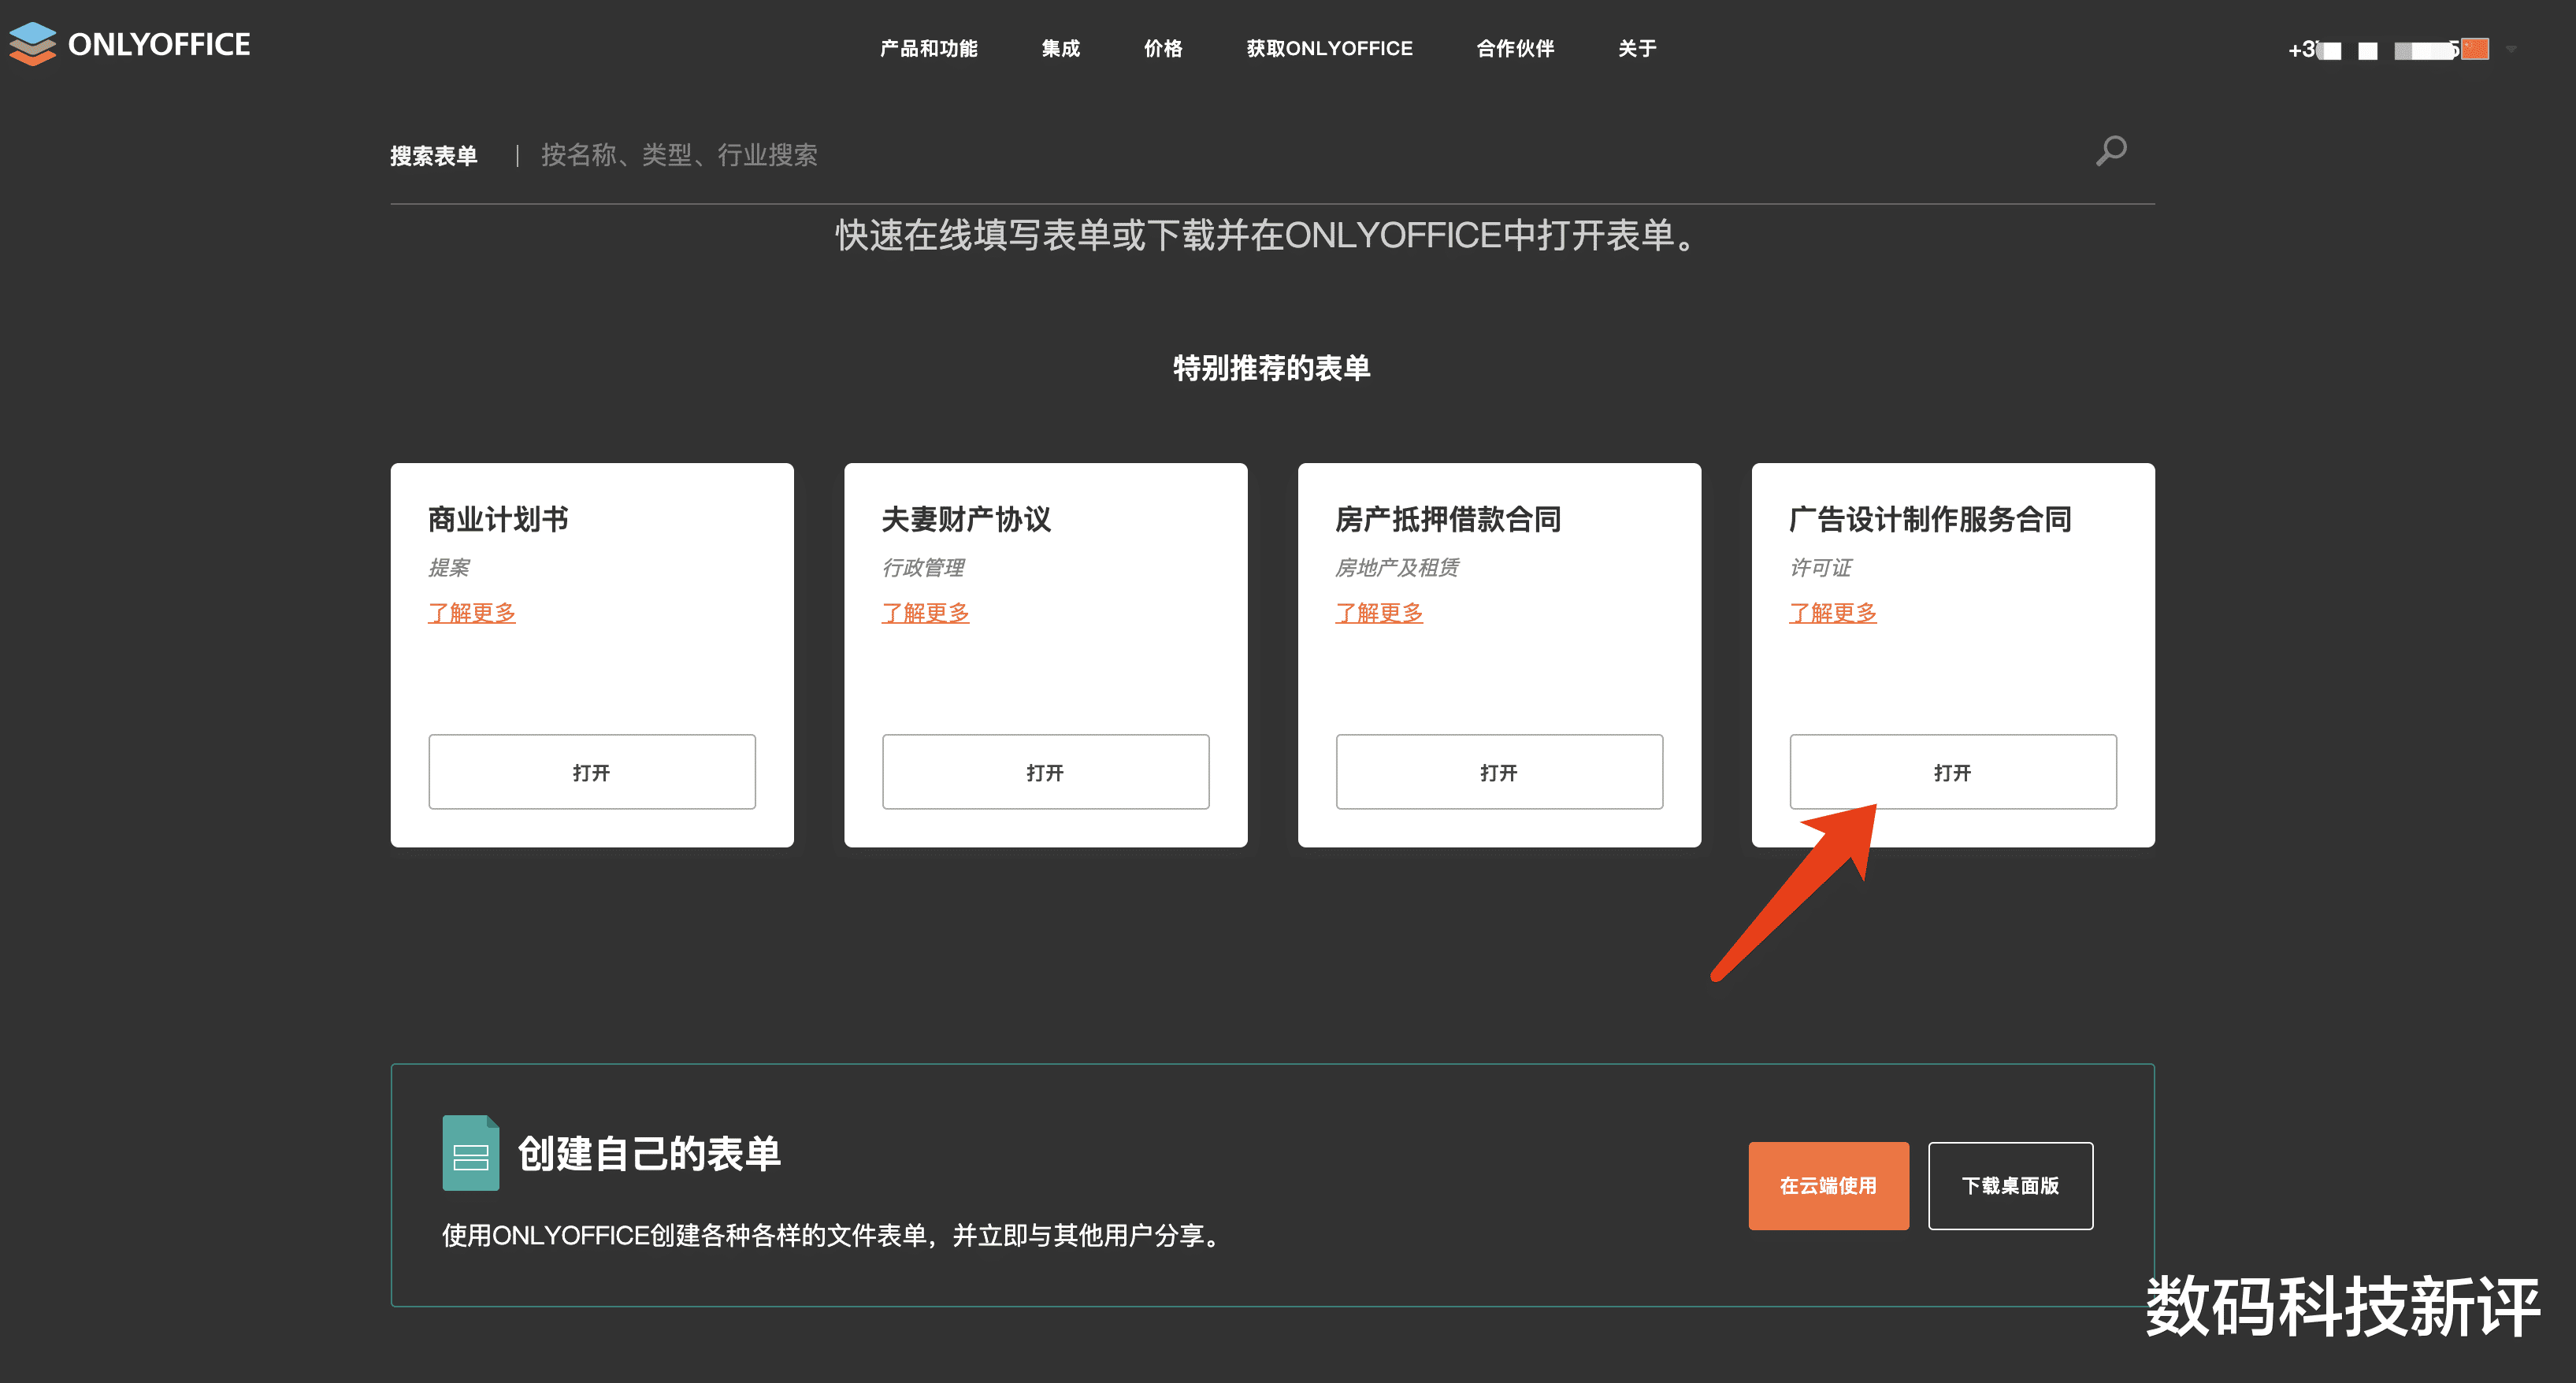Open 了解更多 link under 商业计划书
Screen dimensions: 2576x1383
(x=471, y=612)
